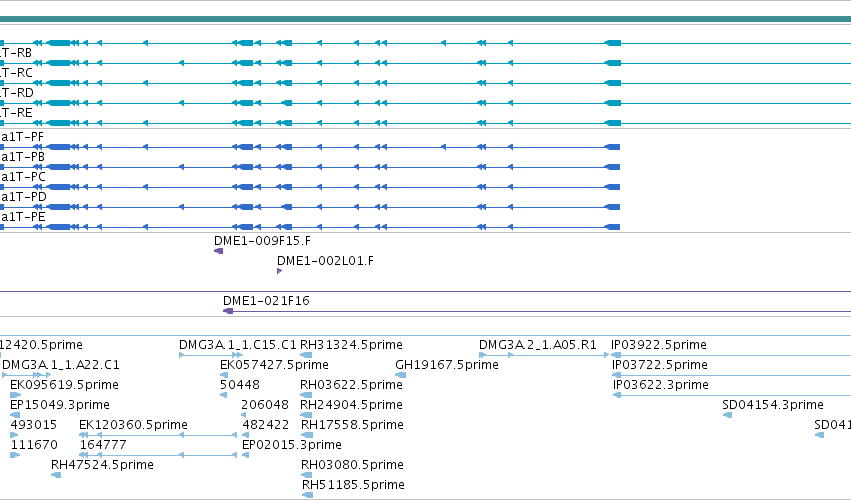
Task: Click the EK057427.5prime EST label
Action: [x=274, y=365]
